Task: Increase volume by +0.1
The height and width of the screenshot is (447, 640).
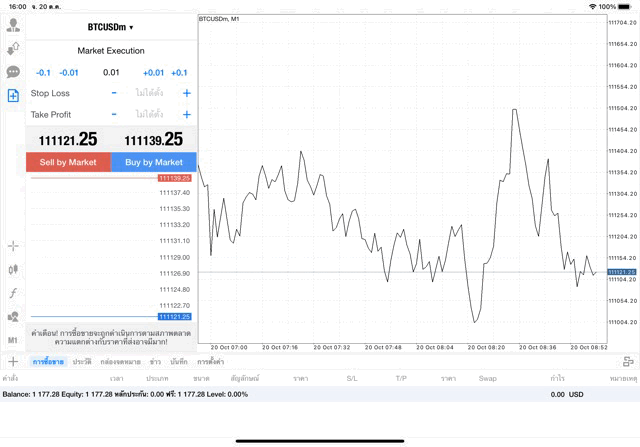Action: click(180, 72)
